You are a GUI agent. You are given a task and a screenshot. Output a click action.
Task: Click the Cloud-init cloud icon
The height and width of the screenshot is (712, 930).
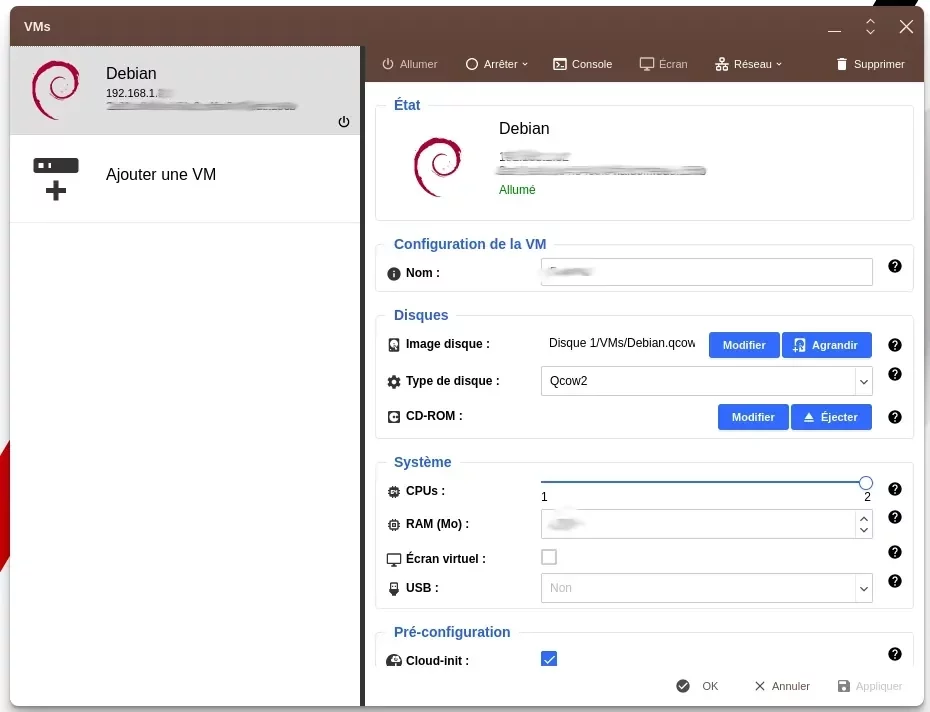[394, 660]
